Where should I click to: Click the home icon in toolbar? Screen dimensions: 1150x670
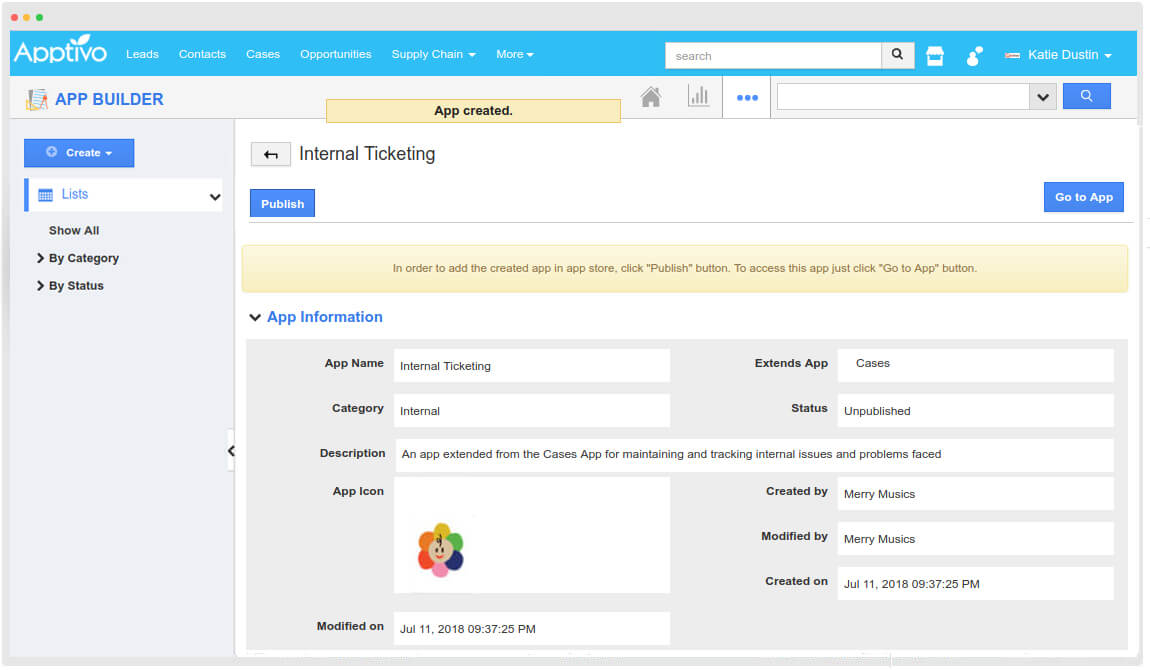point(651,97)
